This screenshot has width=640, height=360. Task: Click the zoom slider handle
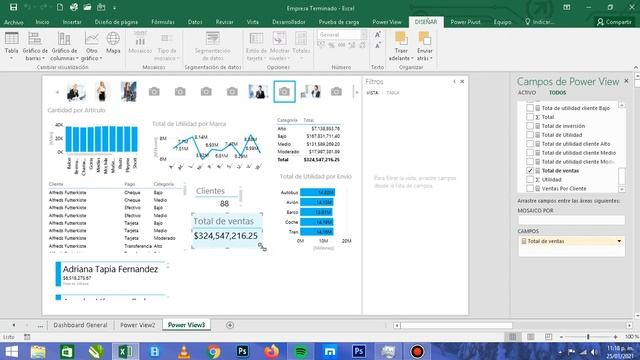(588, 337)
